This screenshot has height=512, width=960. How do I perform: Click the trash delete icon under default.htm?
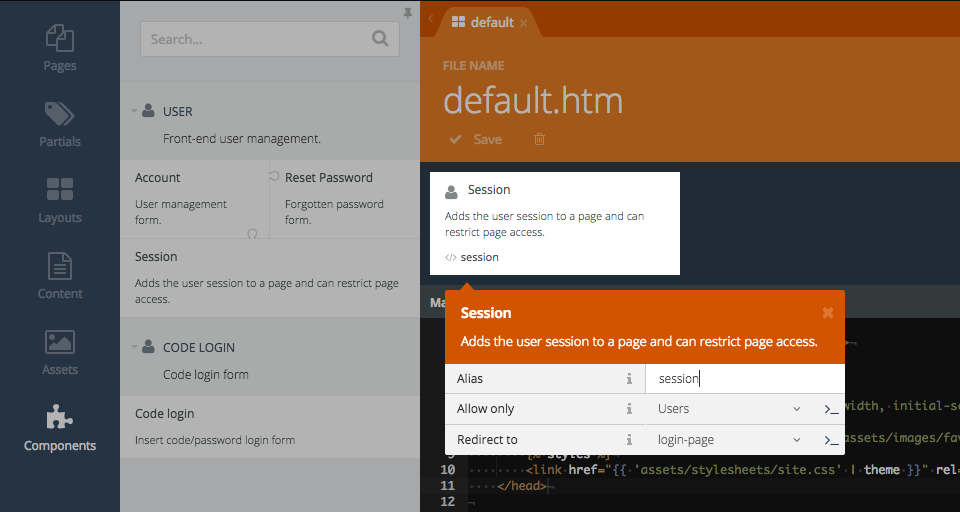click(x=539, y=139)
